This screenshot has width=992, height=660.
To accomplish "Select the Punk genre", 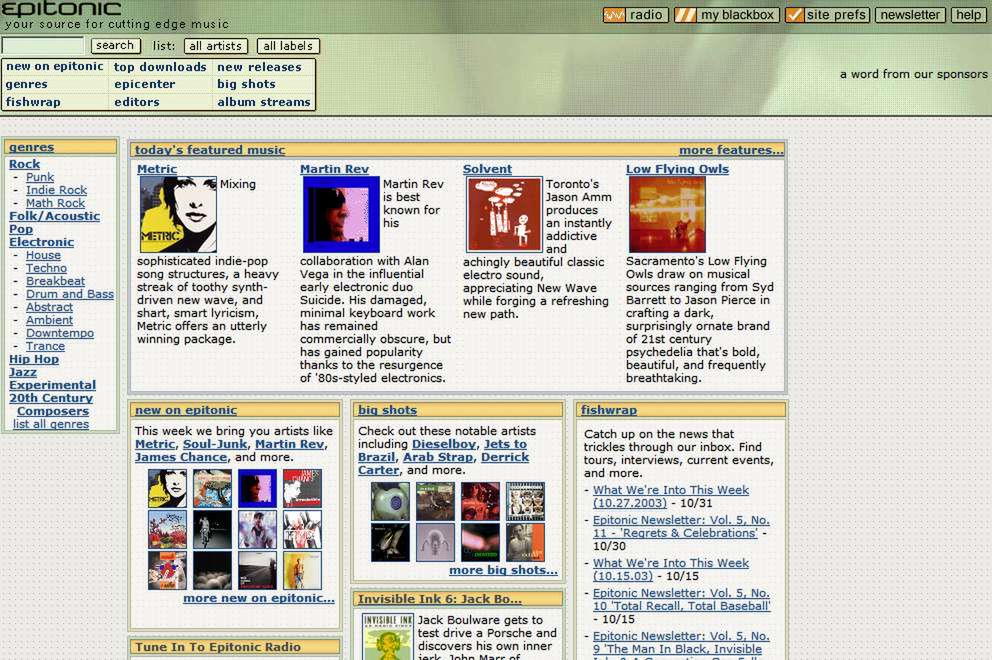I will click(40, 177).
